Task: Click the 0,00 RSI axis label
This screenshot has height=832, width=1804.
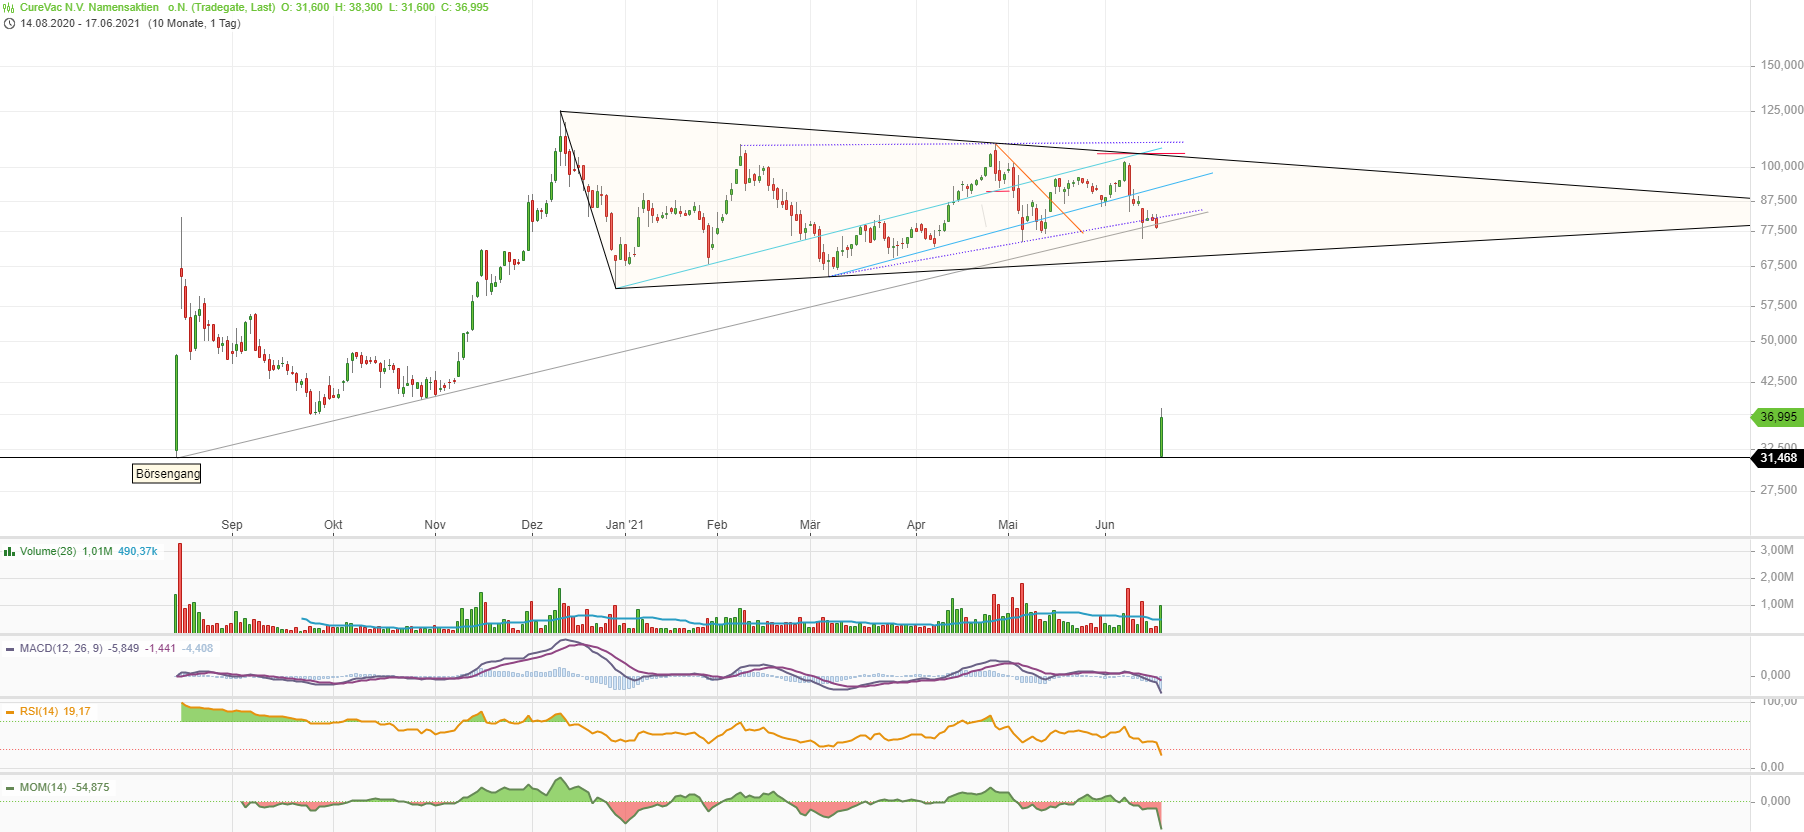Action: tap(1772, 767)
